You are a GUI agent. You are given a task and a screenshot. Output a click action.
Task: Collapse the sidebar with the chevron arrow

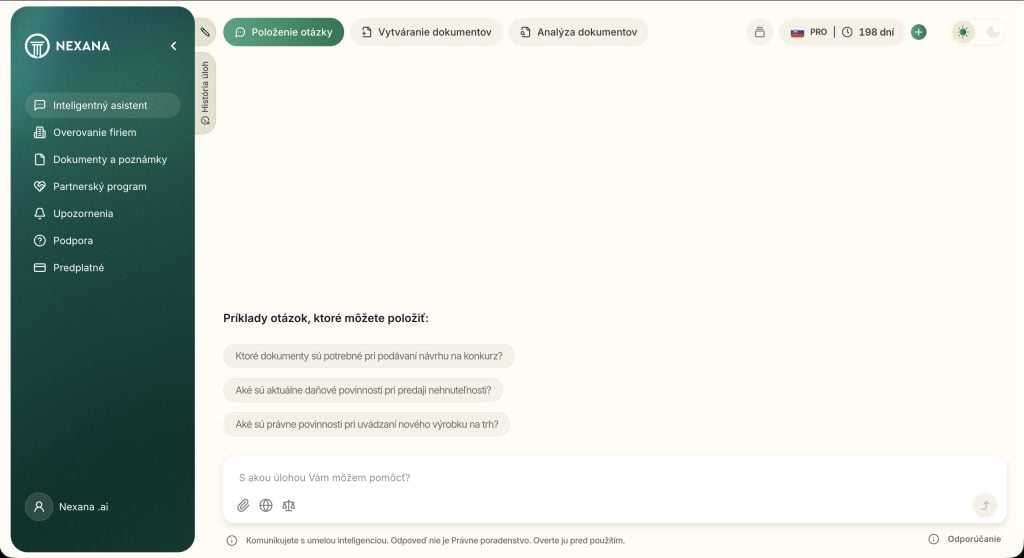(173, 46)
